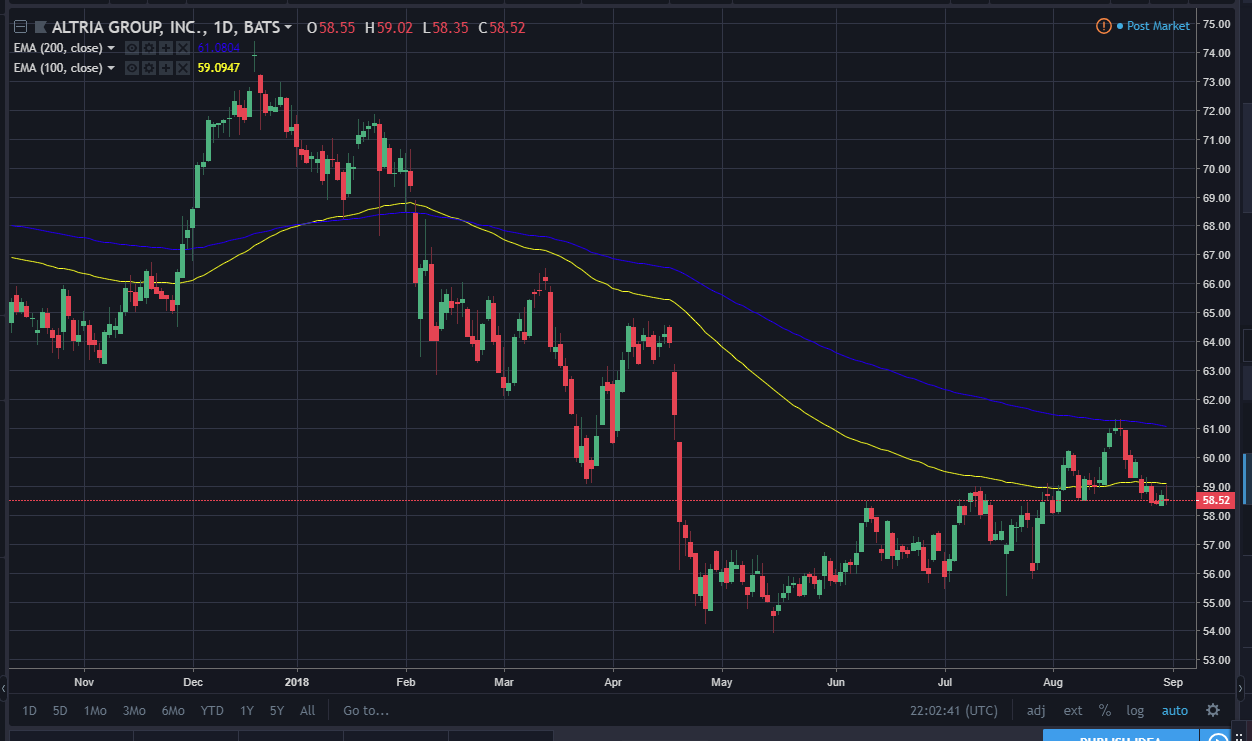This screenshot has height=741, width=1252.
Task: Expand the EMA (100, close) dropdown arrow
Action: [x=111, y=68]
